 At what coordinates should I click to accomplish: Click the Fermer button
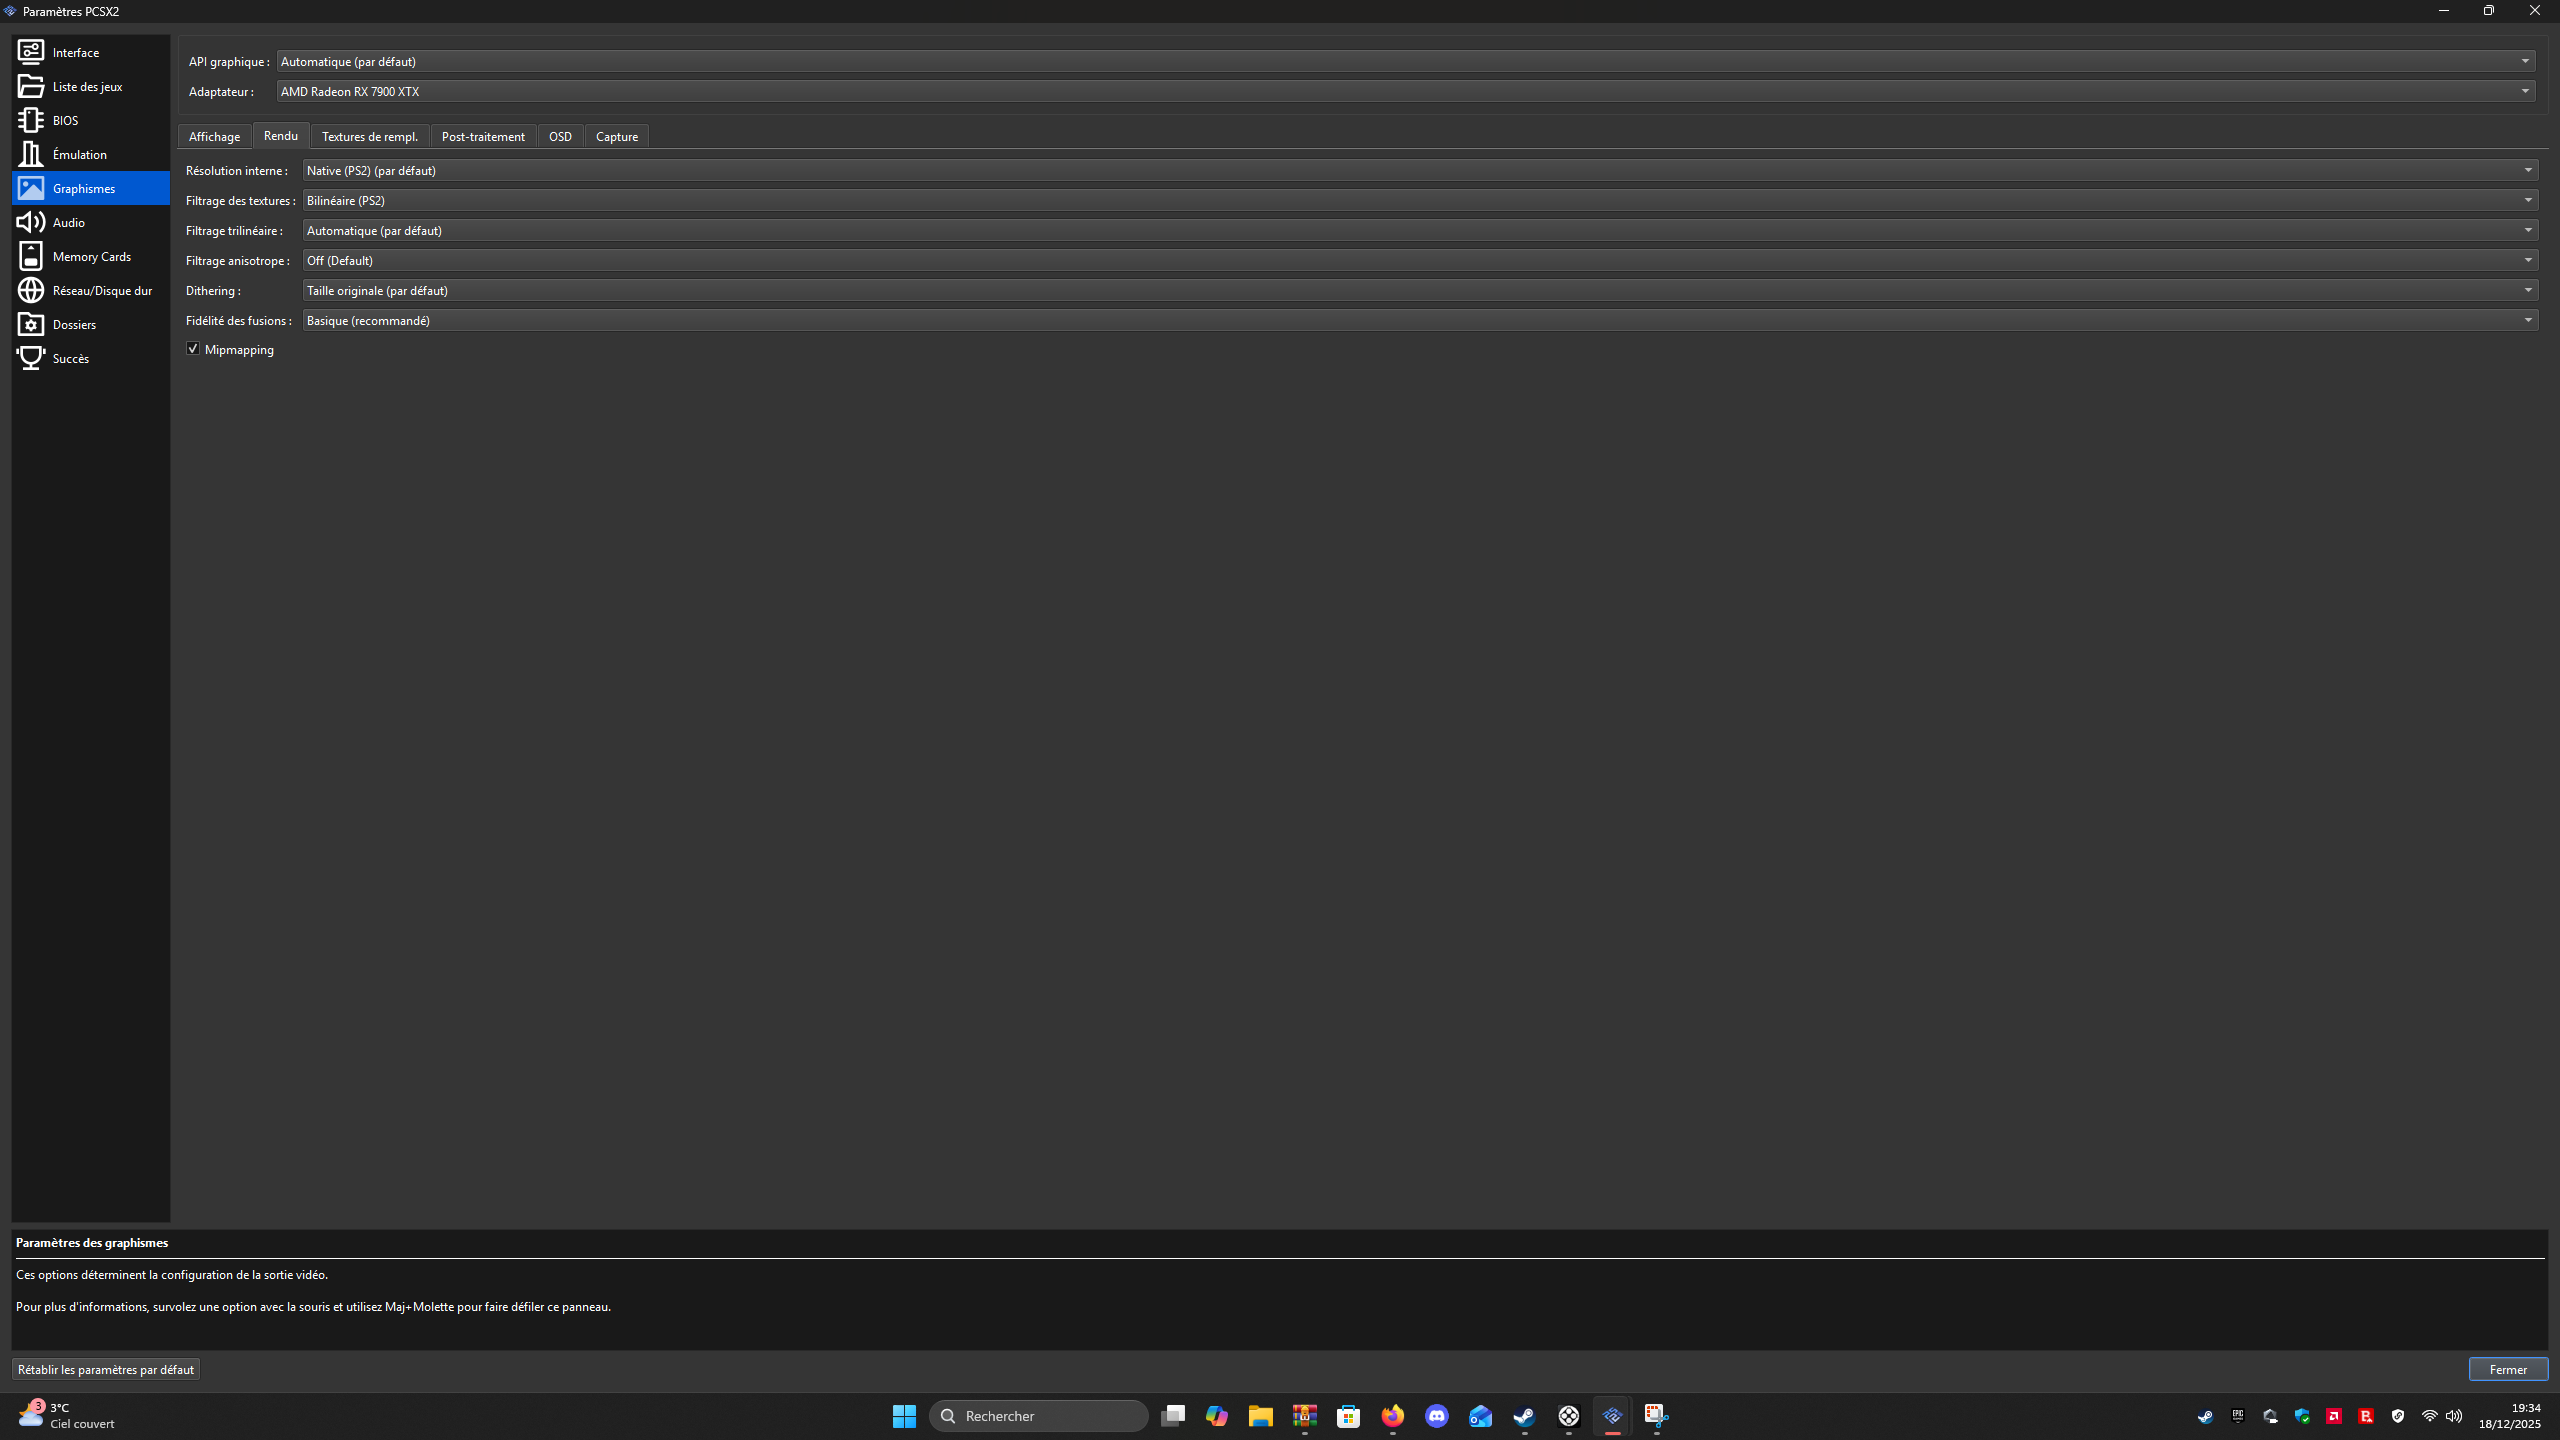2507,1369
